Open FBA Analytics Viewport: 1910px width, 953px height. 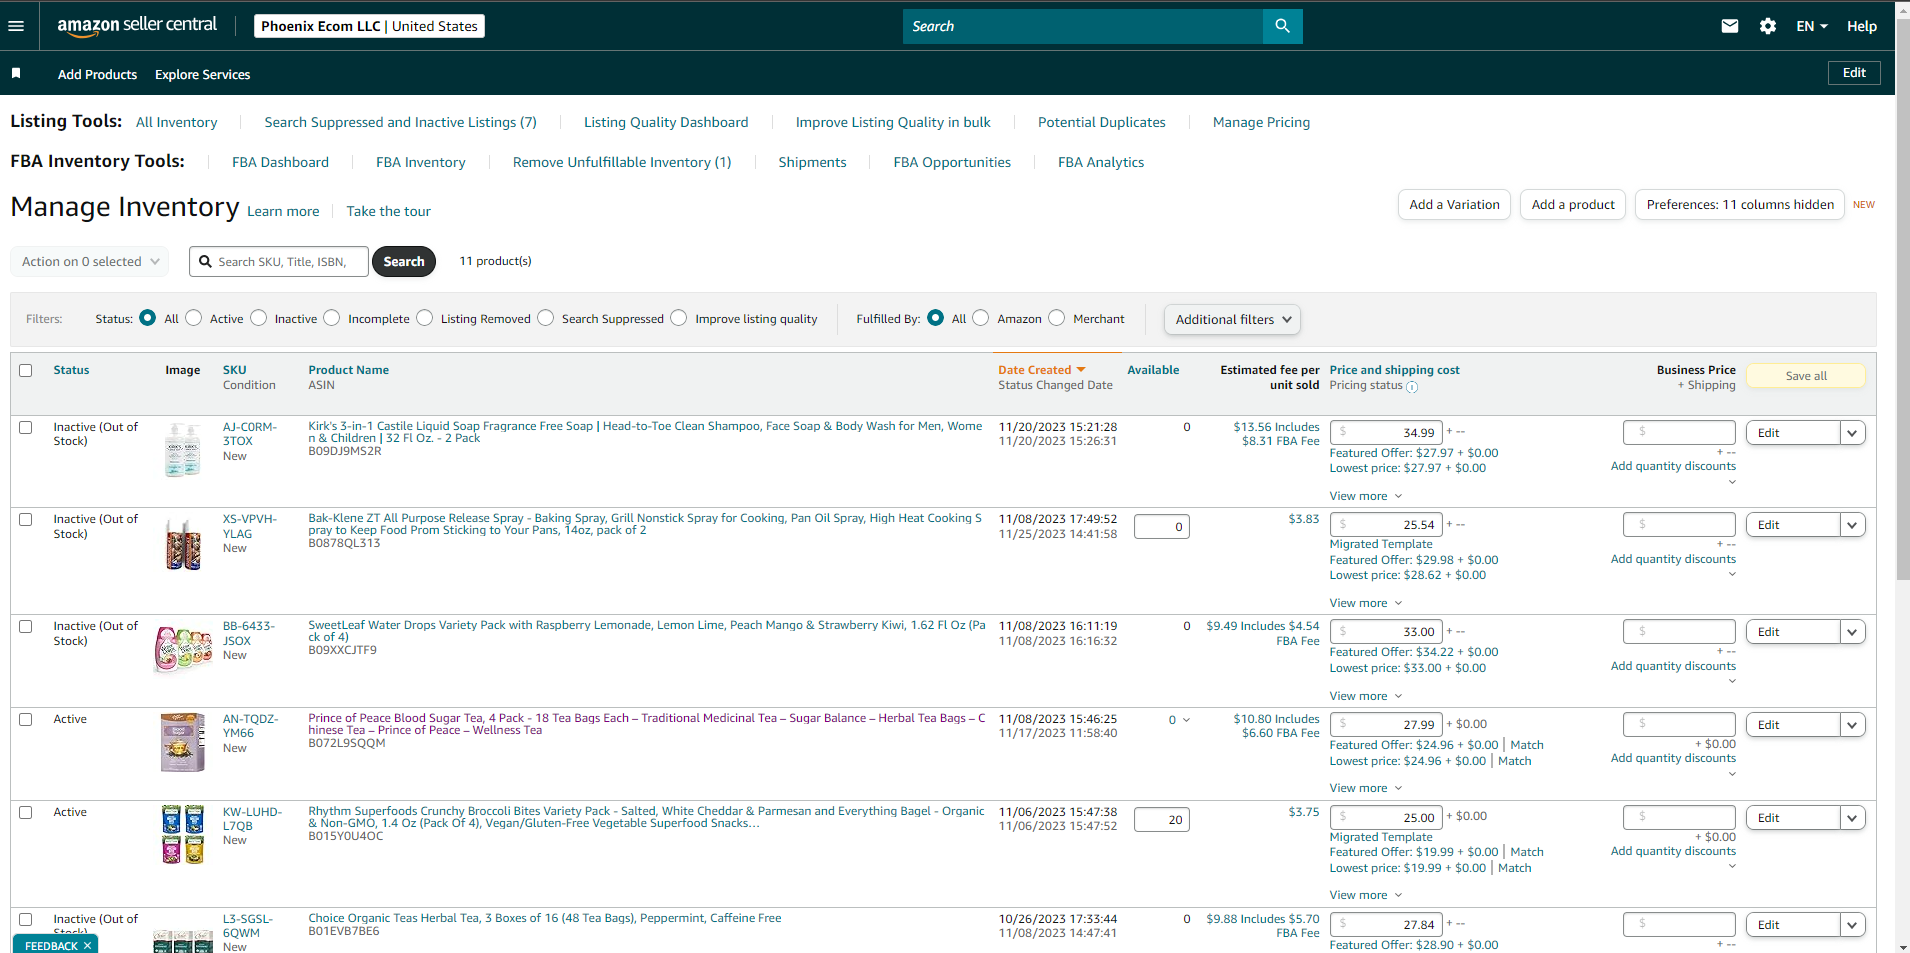pyautogui.click(x=1101, y=162)
